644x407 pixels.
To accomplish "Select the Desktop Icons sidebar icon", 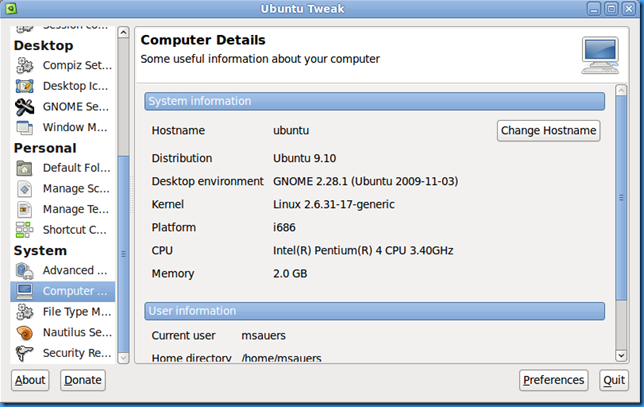I will pos(25,86).
